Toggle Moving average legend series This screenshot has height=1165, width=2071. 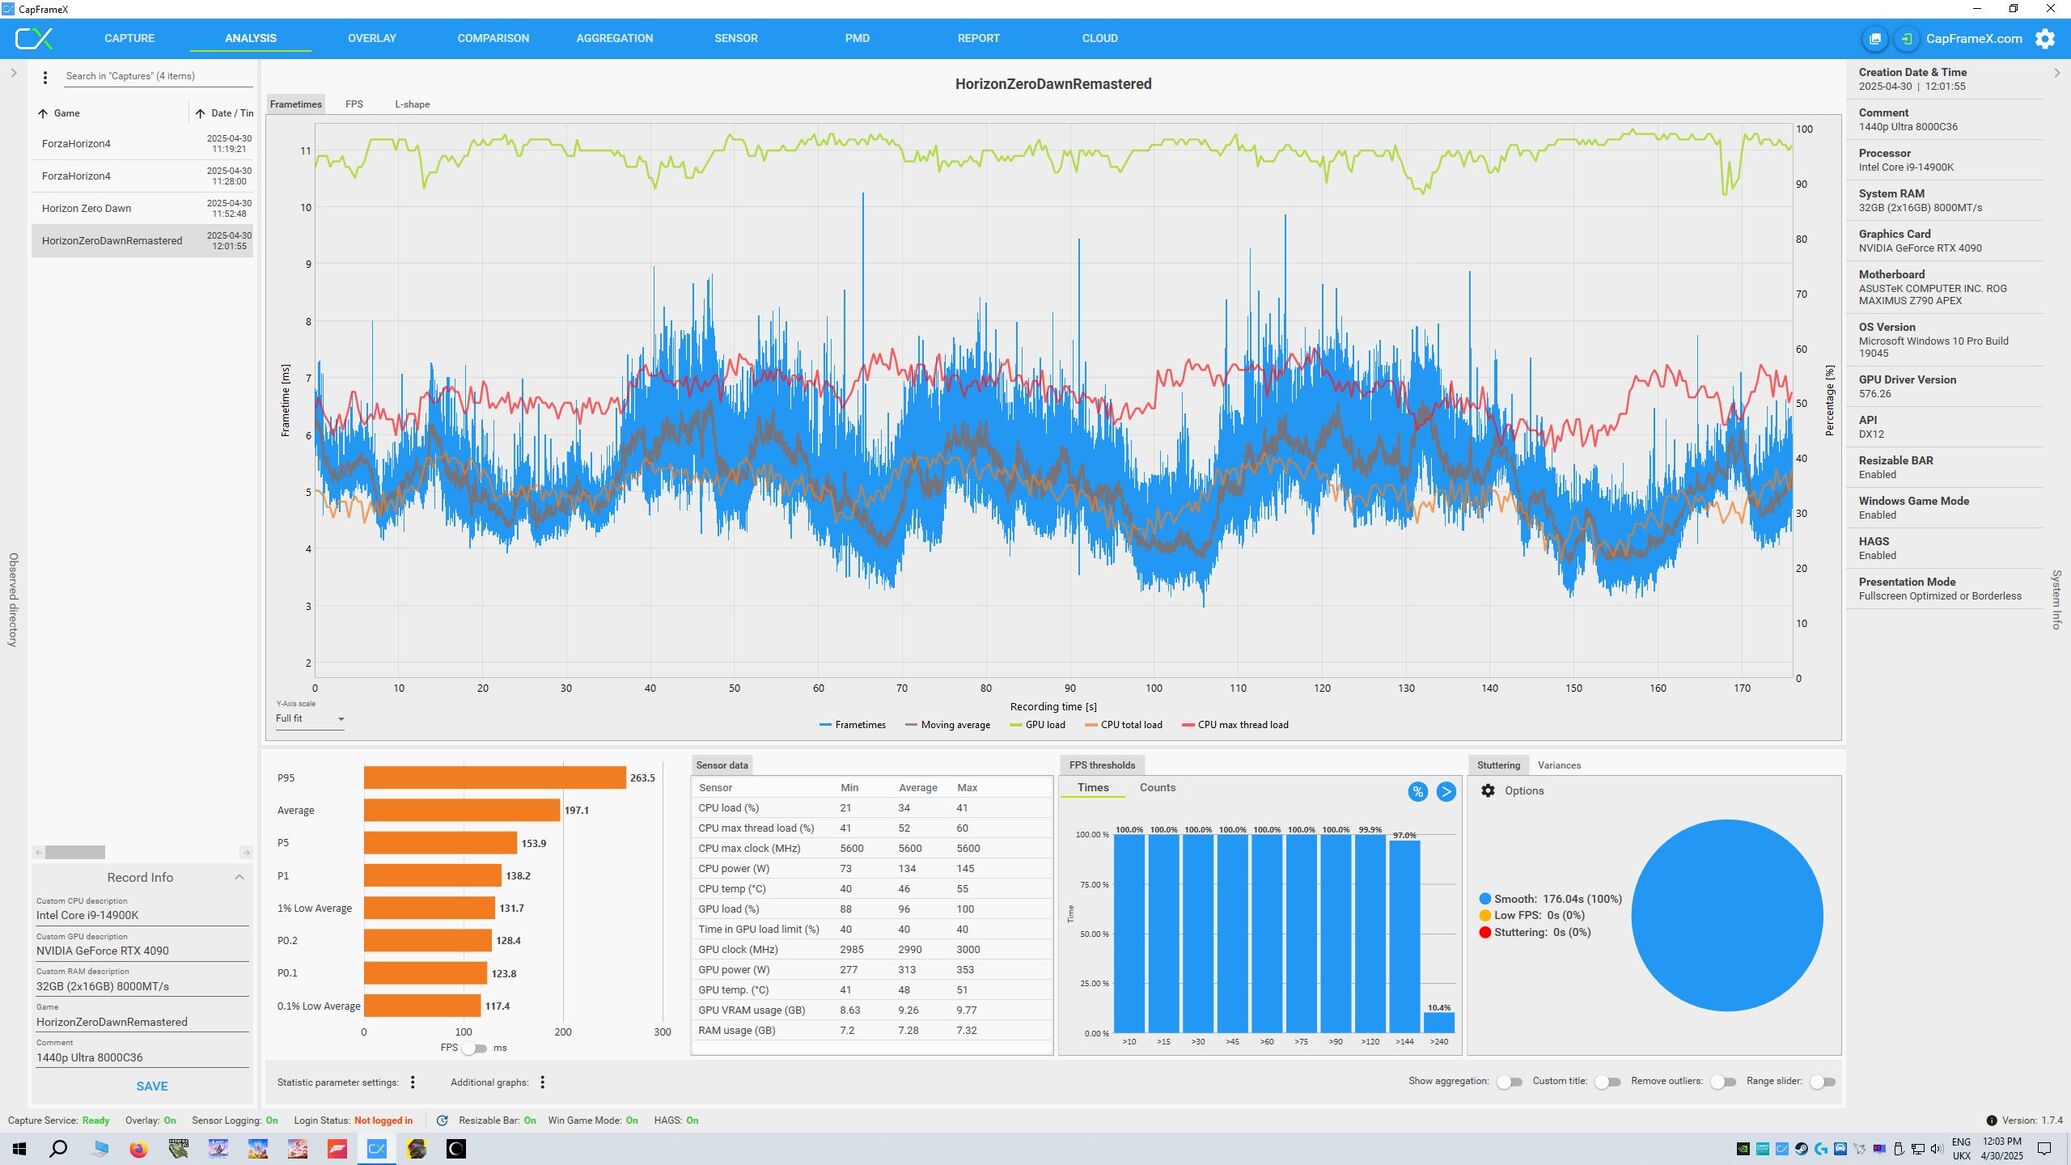(x=947, y=725)
